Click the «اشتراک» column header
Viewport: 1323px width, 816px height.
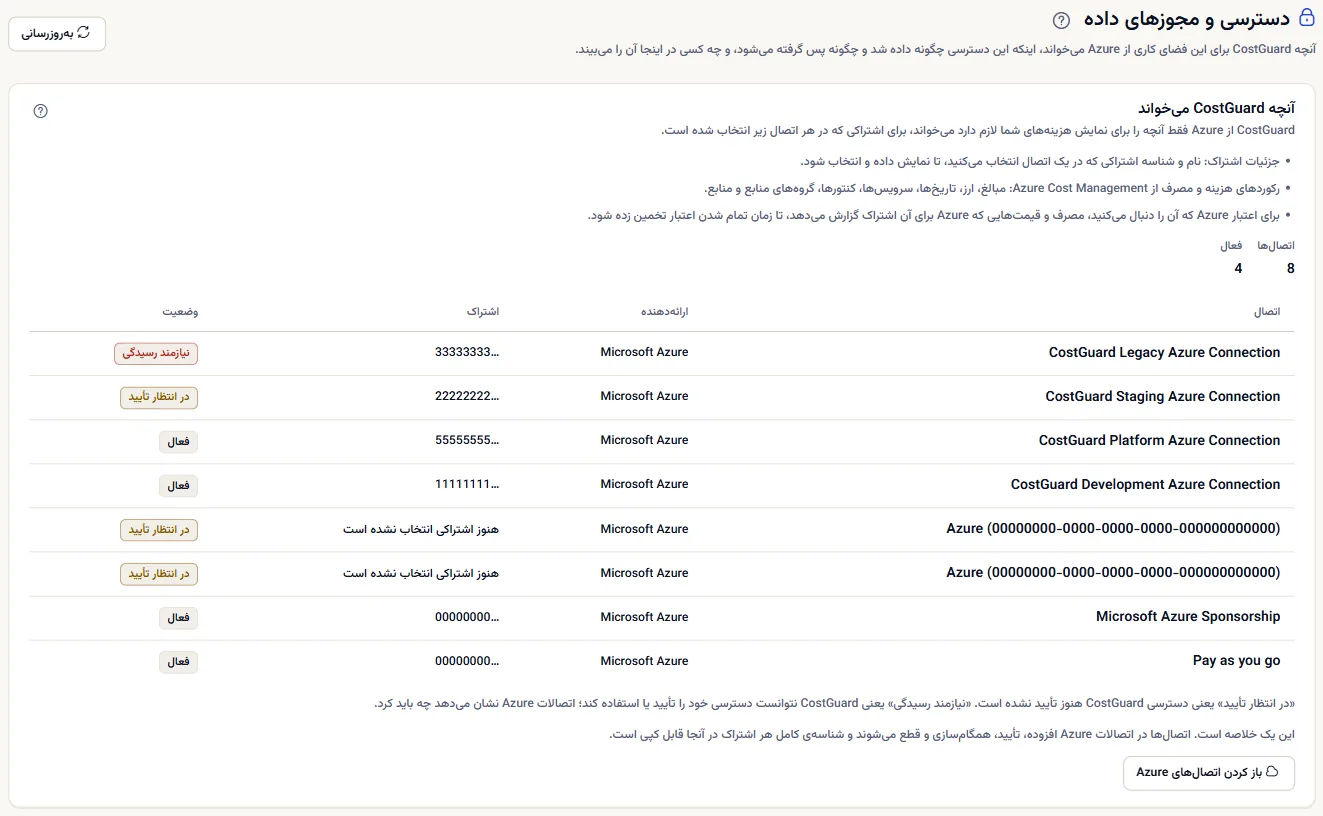point(482,312)
